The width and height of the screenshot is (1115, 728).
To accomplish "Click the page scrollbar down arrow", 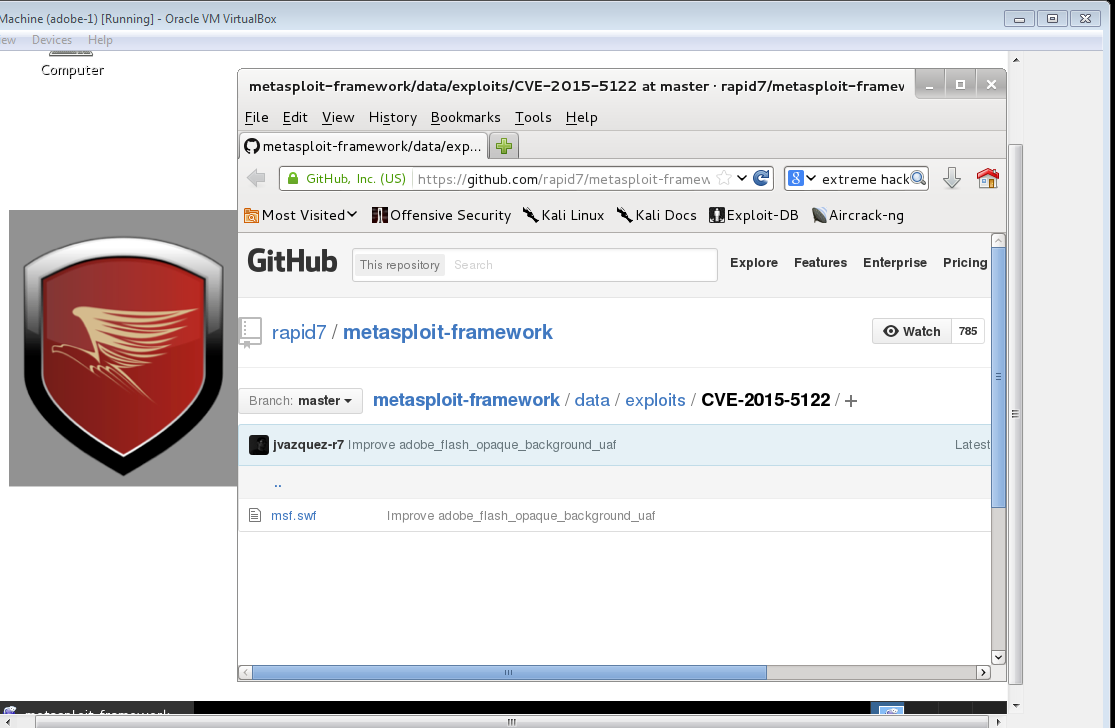I will 998,658.
